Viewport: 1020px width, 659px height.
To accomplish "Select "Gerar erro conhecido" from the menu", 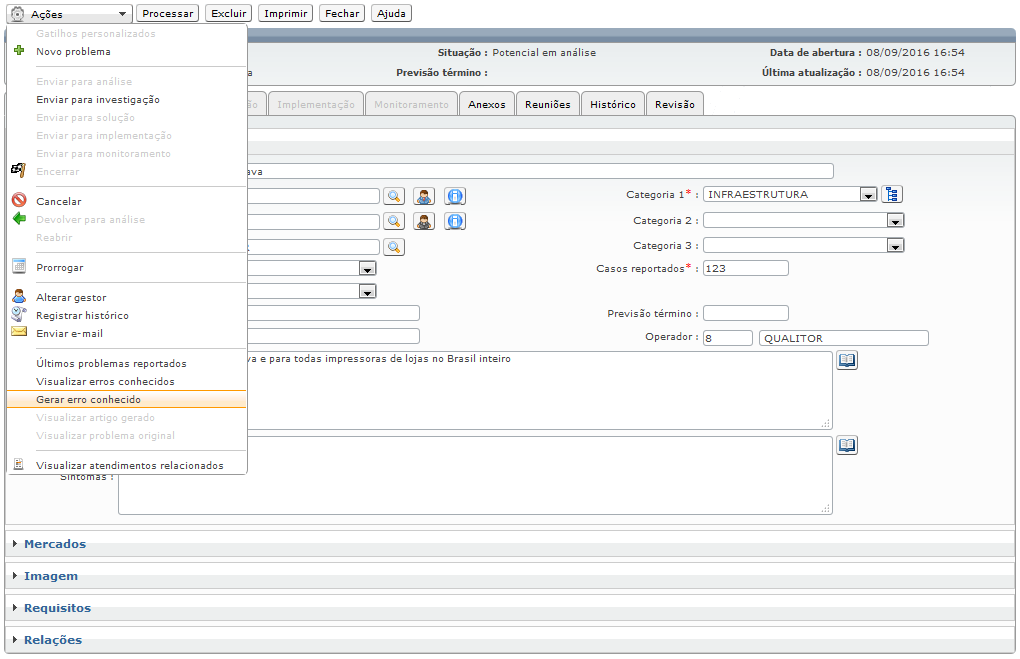I will (88, 399).
